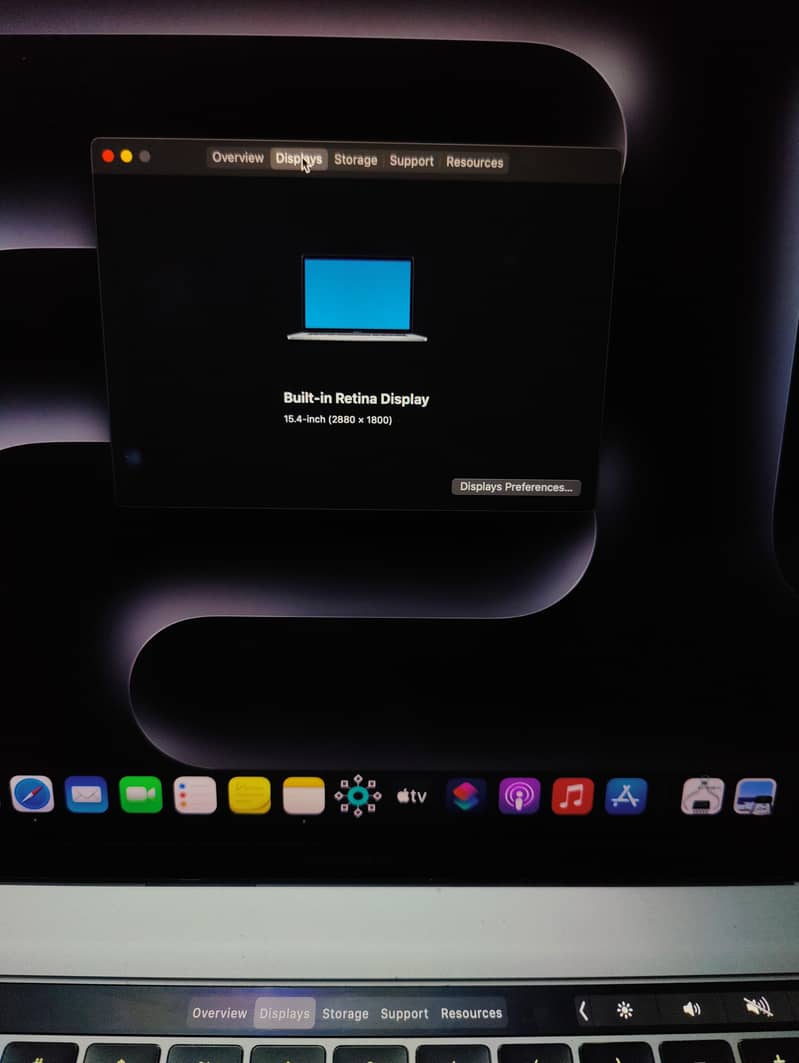Open the Shortcuts app icon

pyautogui.click(x=466, y=796)
